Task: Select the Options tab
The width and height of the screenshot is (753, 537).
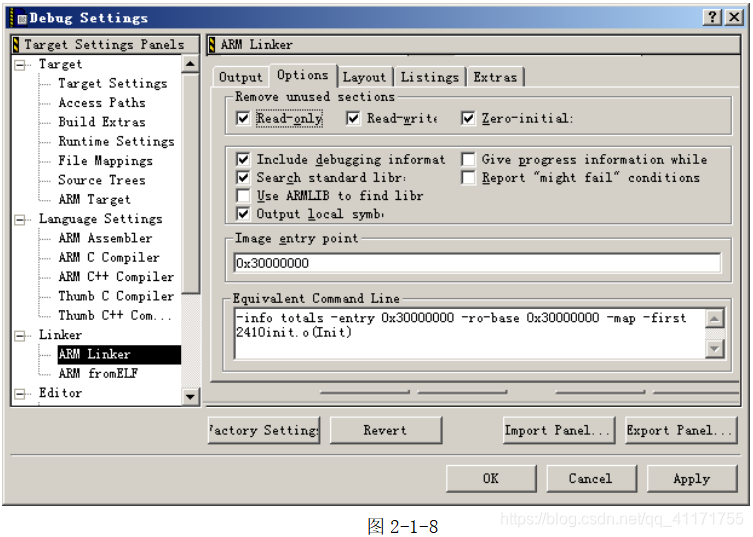Action: 303,75
